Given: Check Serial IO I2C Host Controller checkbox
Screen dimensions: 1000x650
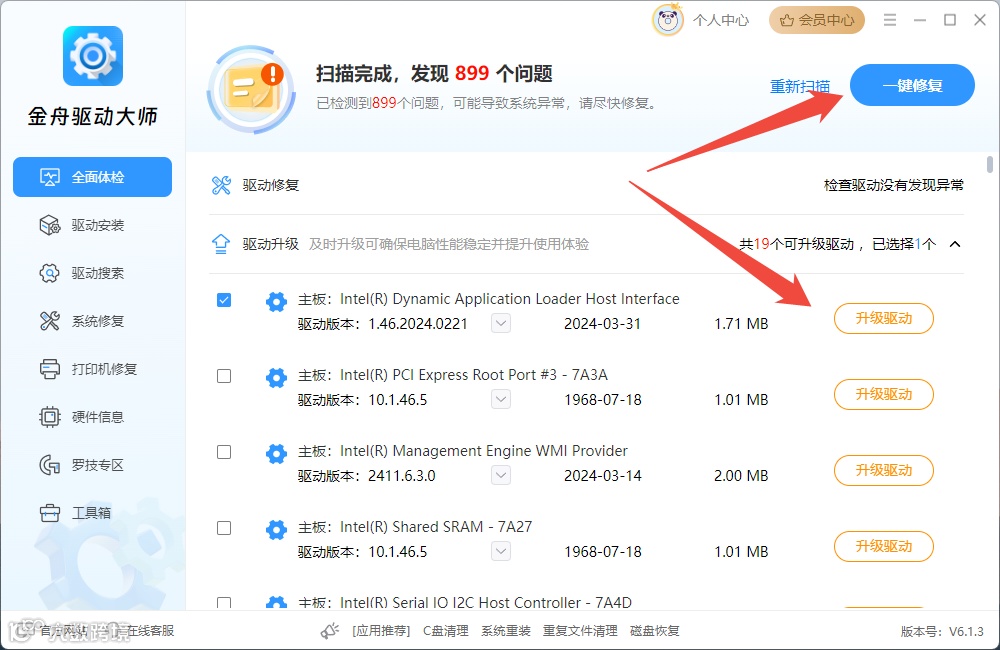Looking at the screenshot, I should coord(224,602).
